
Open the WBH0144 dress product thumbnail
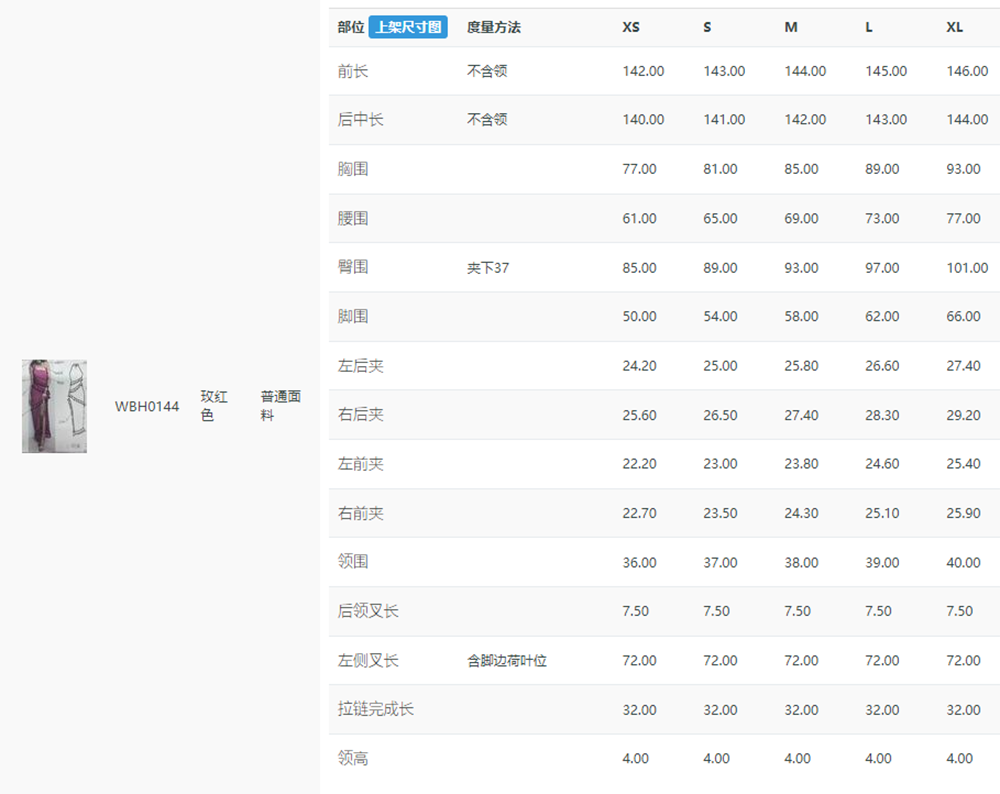(x=54, y=406)
